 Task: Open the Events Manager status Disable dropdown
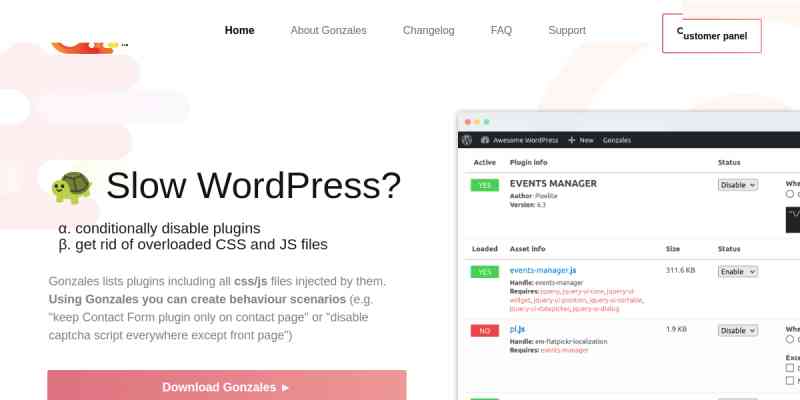click(738, 185)
